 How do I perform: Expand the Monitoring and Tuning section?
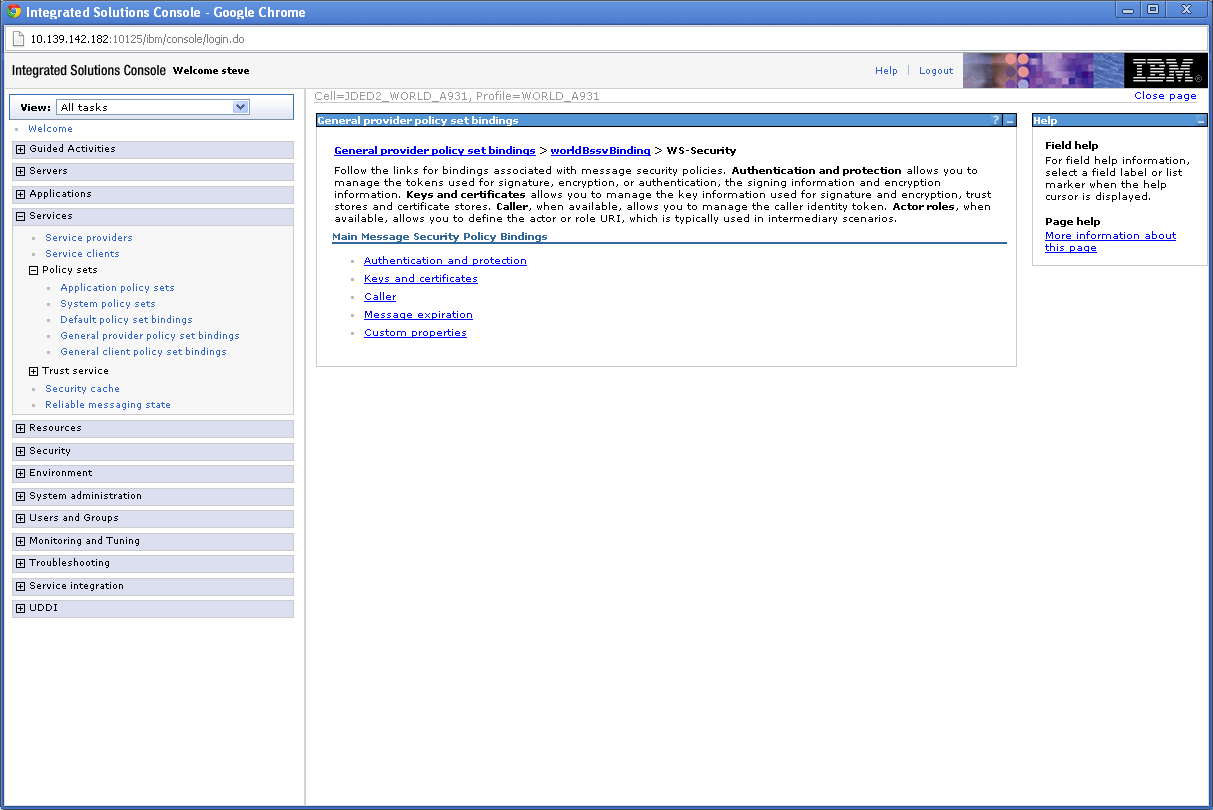[20, 541]
